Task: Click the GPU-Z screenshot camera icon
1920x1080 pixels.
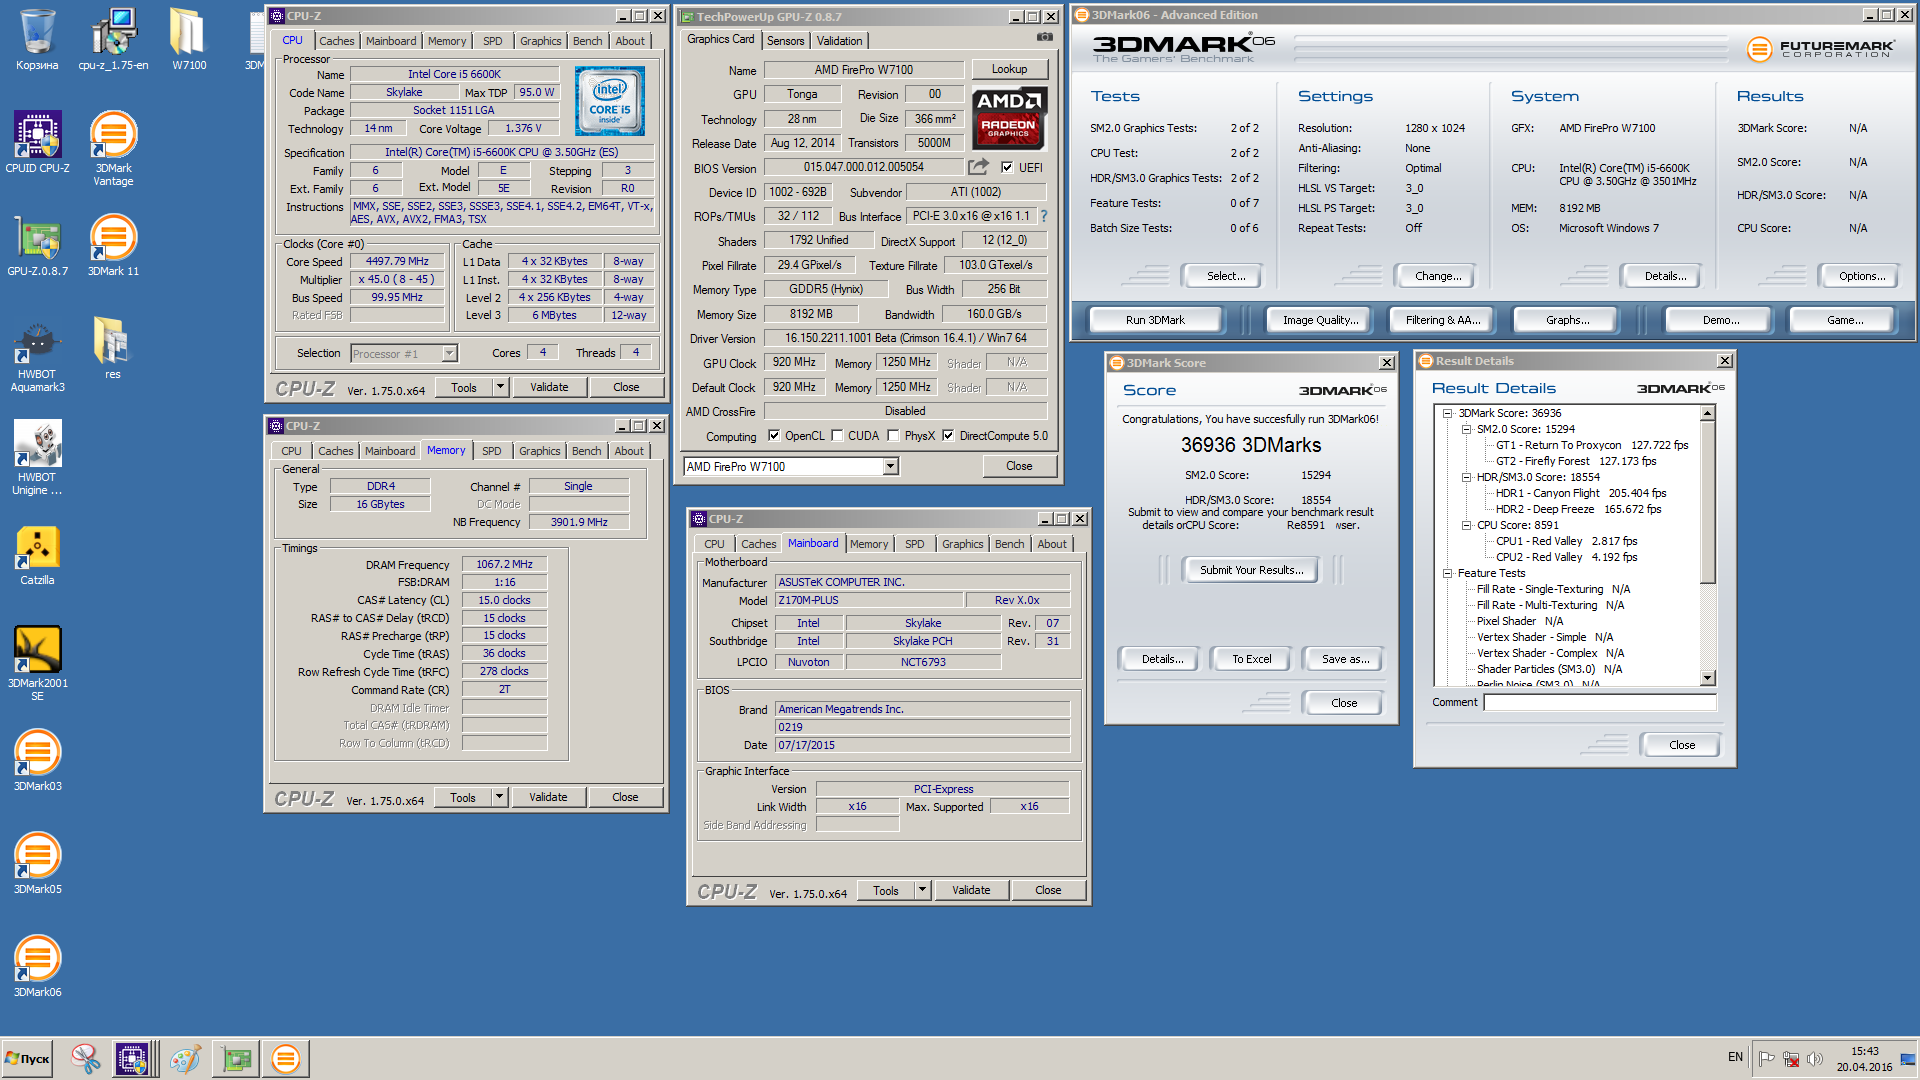Action: point(1045,37)
